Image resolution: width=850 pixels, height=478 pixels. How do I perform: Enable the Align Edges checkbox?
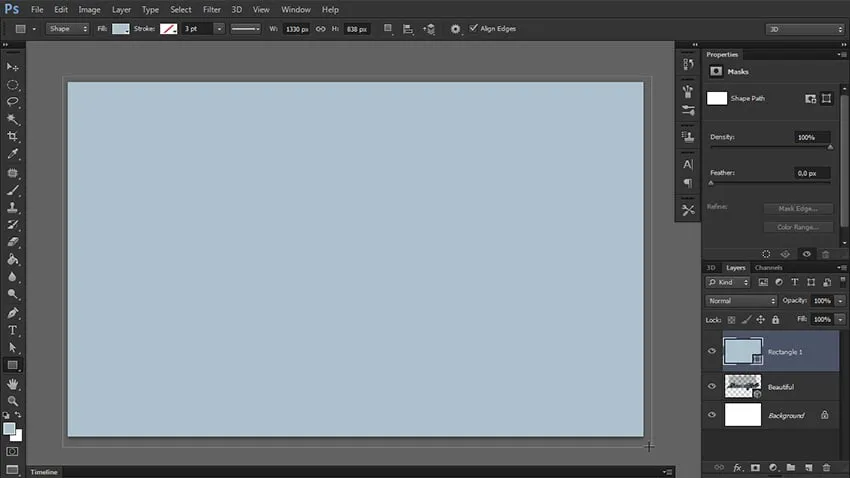tap(473, 28)
